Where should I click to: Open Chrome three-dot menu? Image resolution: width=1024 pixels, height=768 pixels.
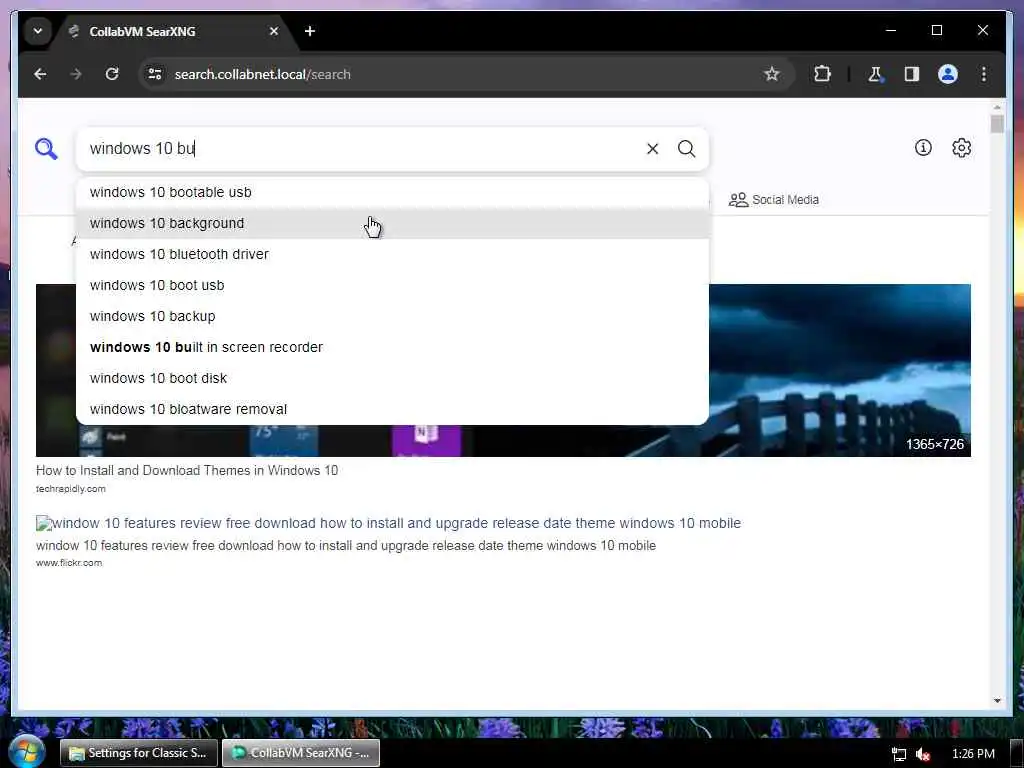984,74
